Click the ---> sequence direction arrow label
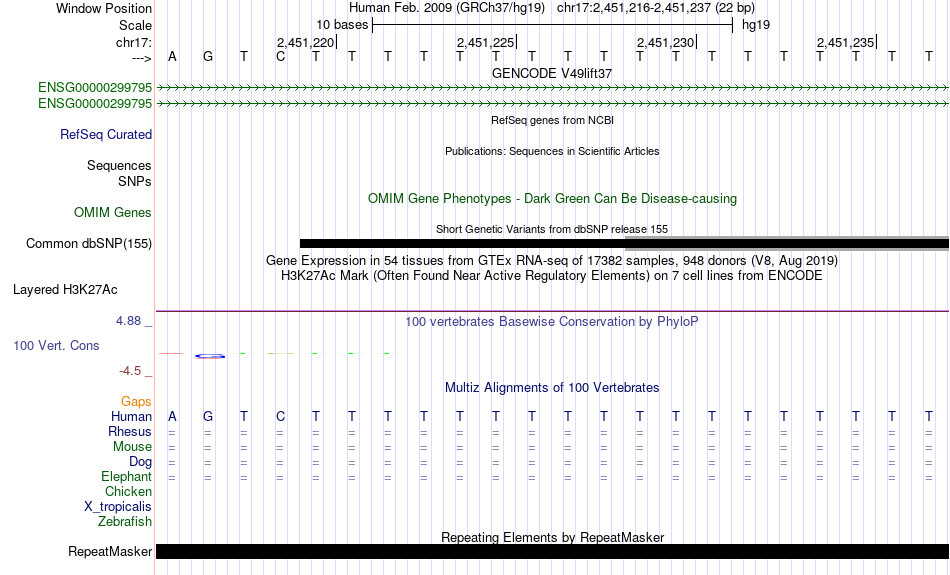Viewport: 950px width, 575px height. pos(142,58)
